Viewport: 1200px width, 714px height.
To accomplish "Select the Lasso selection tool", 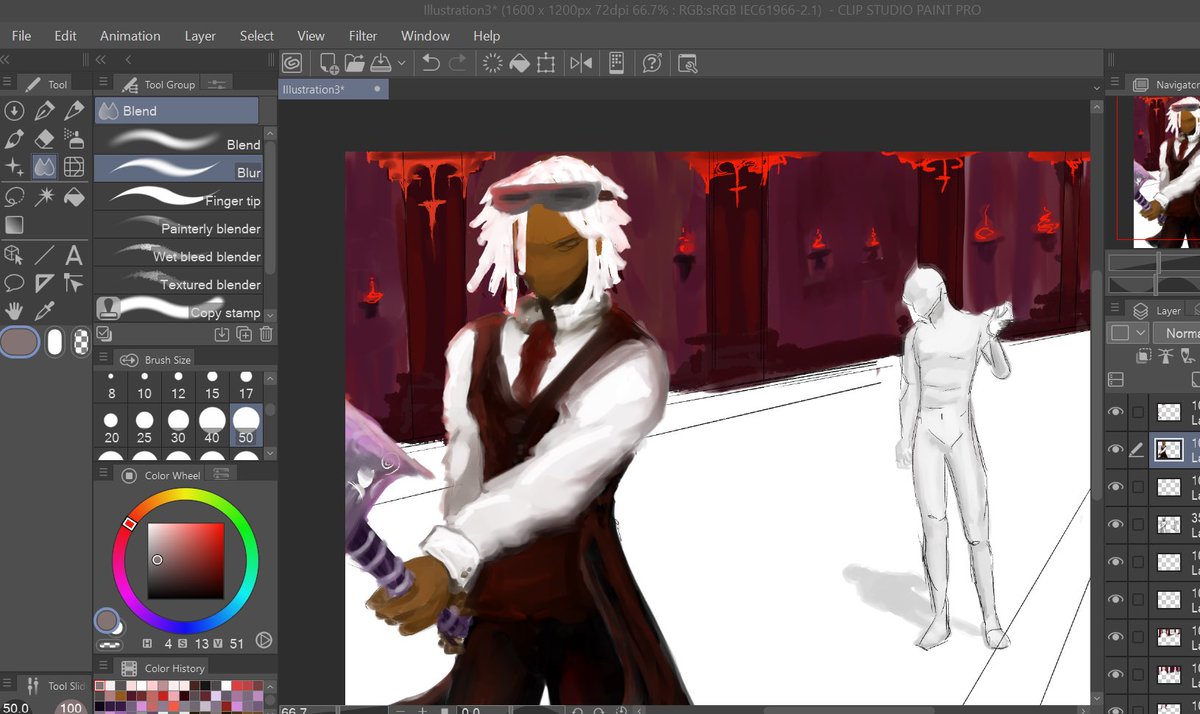I will point(14,196).
